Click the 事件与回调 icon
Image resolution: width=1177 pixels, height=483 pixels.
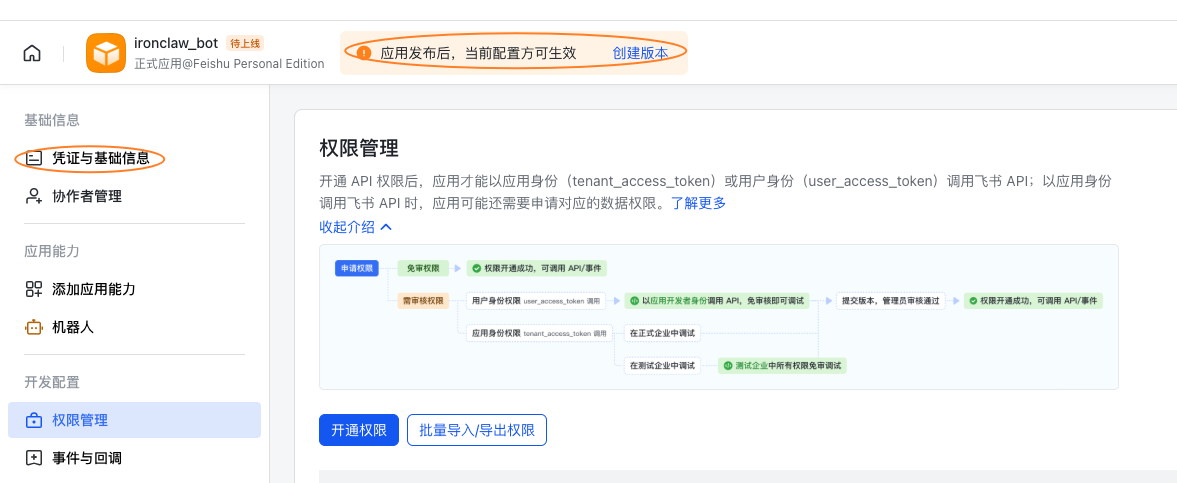33,458
